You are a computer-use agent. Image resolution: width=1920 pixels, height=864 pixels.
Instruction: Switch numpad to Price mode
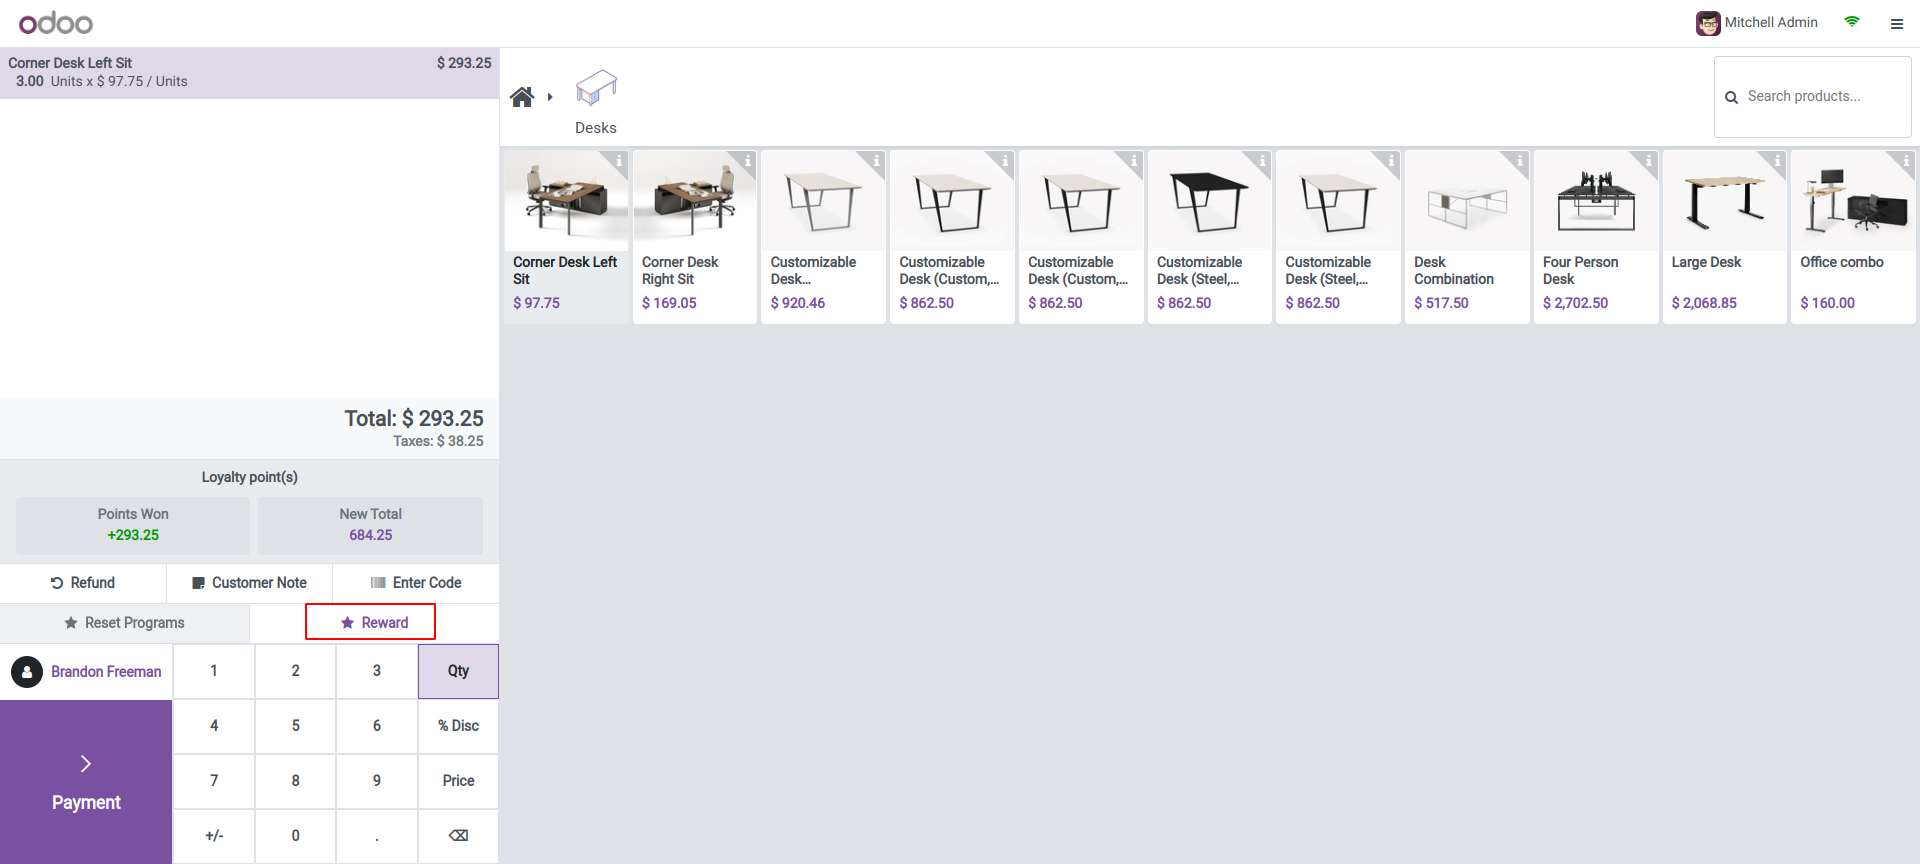pyautogui.click(x=458, y=781)
